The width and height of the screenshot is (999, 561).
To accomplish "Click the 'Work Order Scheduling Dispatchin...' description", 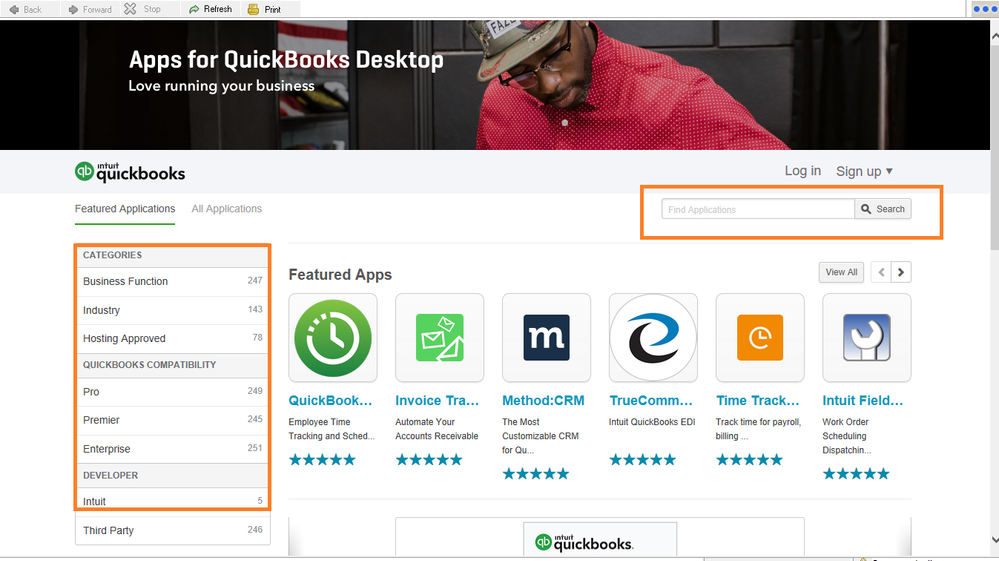I will click(x=847, y=436).
